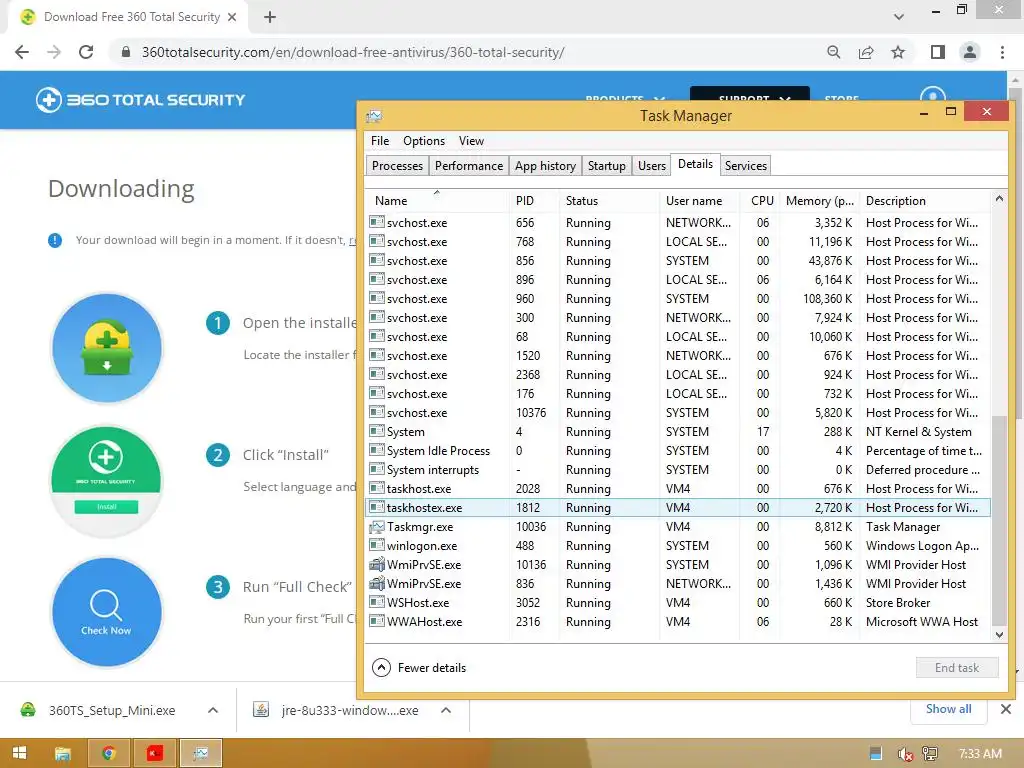Open the Options menu in Task Manager
This screenshot has height=768, width=1024.
[424, 141]
